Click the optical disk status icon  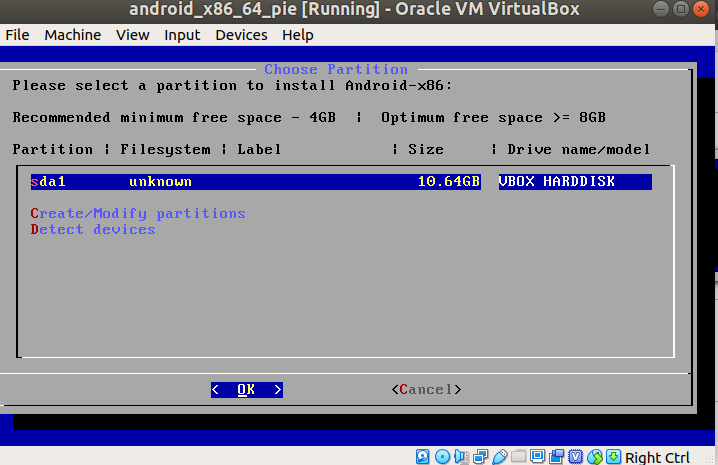(442, 456)
